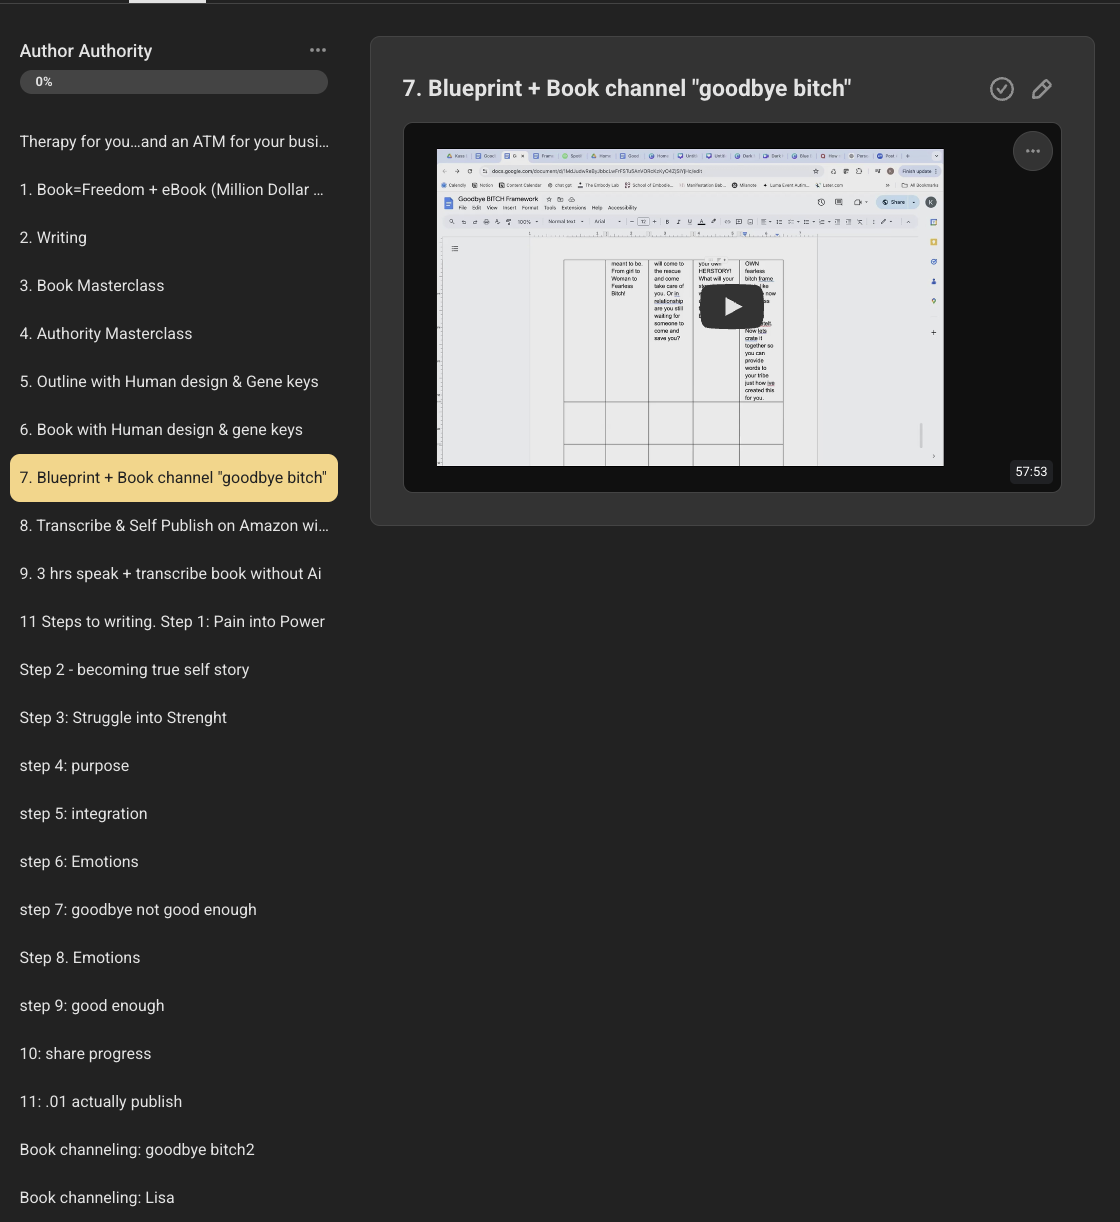The width and height of the screenshot is (1120, 1222).
Task: Click the lesson heading 7. Blueprint + Book channel
Action: [x=627, y=88]
